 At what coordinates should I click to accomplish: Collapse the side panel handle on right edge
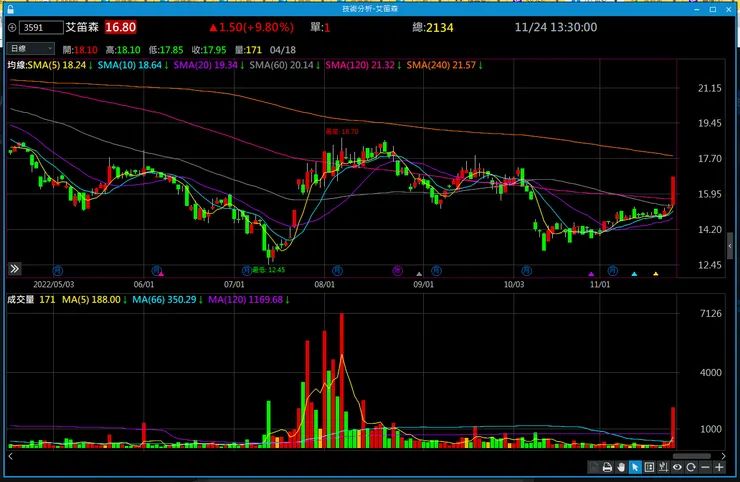pos(730,246)
